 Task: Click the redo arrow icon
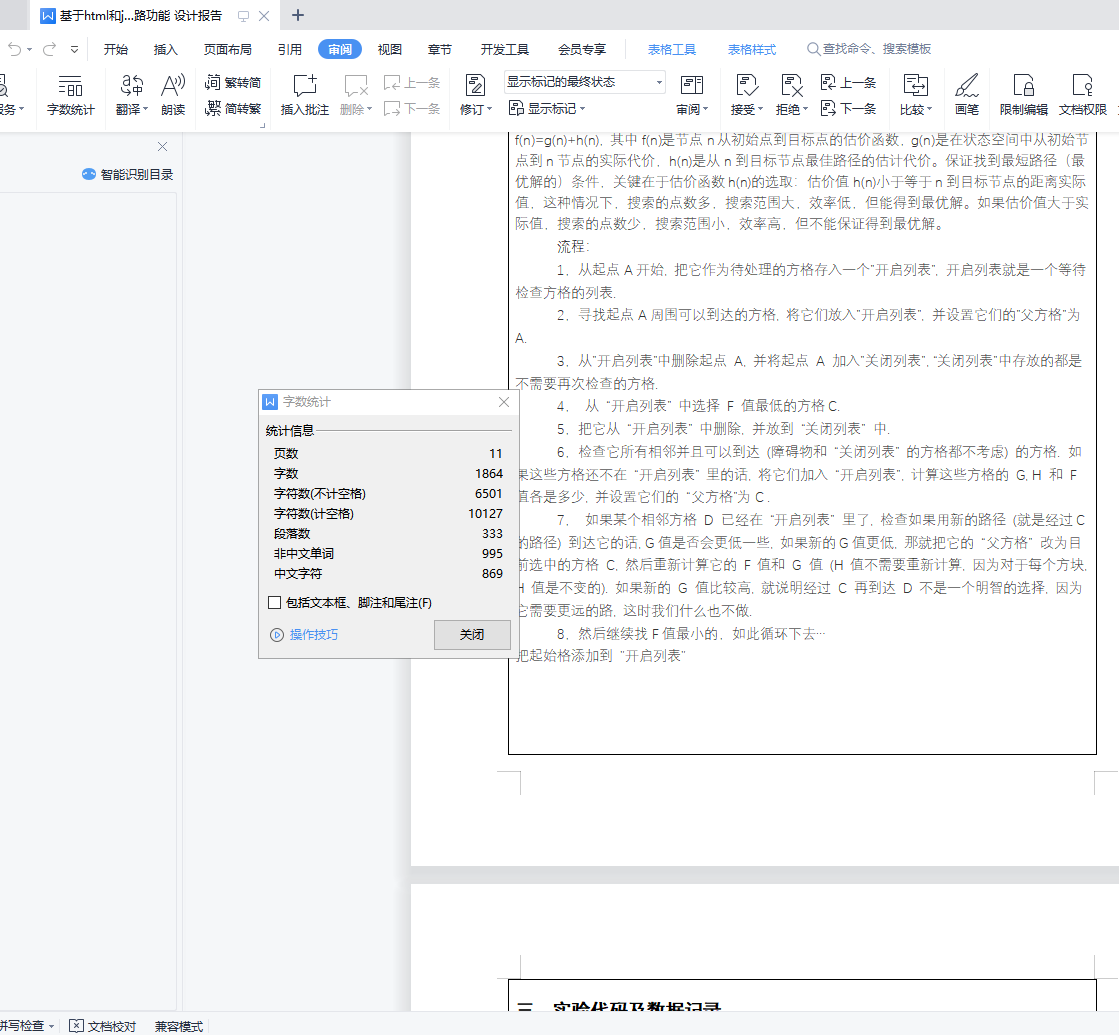point(49,49)
